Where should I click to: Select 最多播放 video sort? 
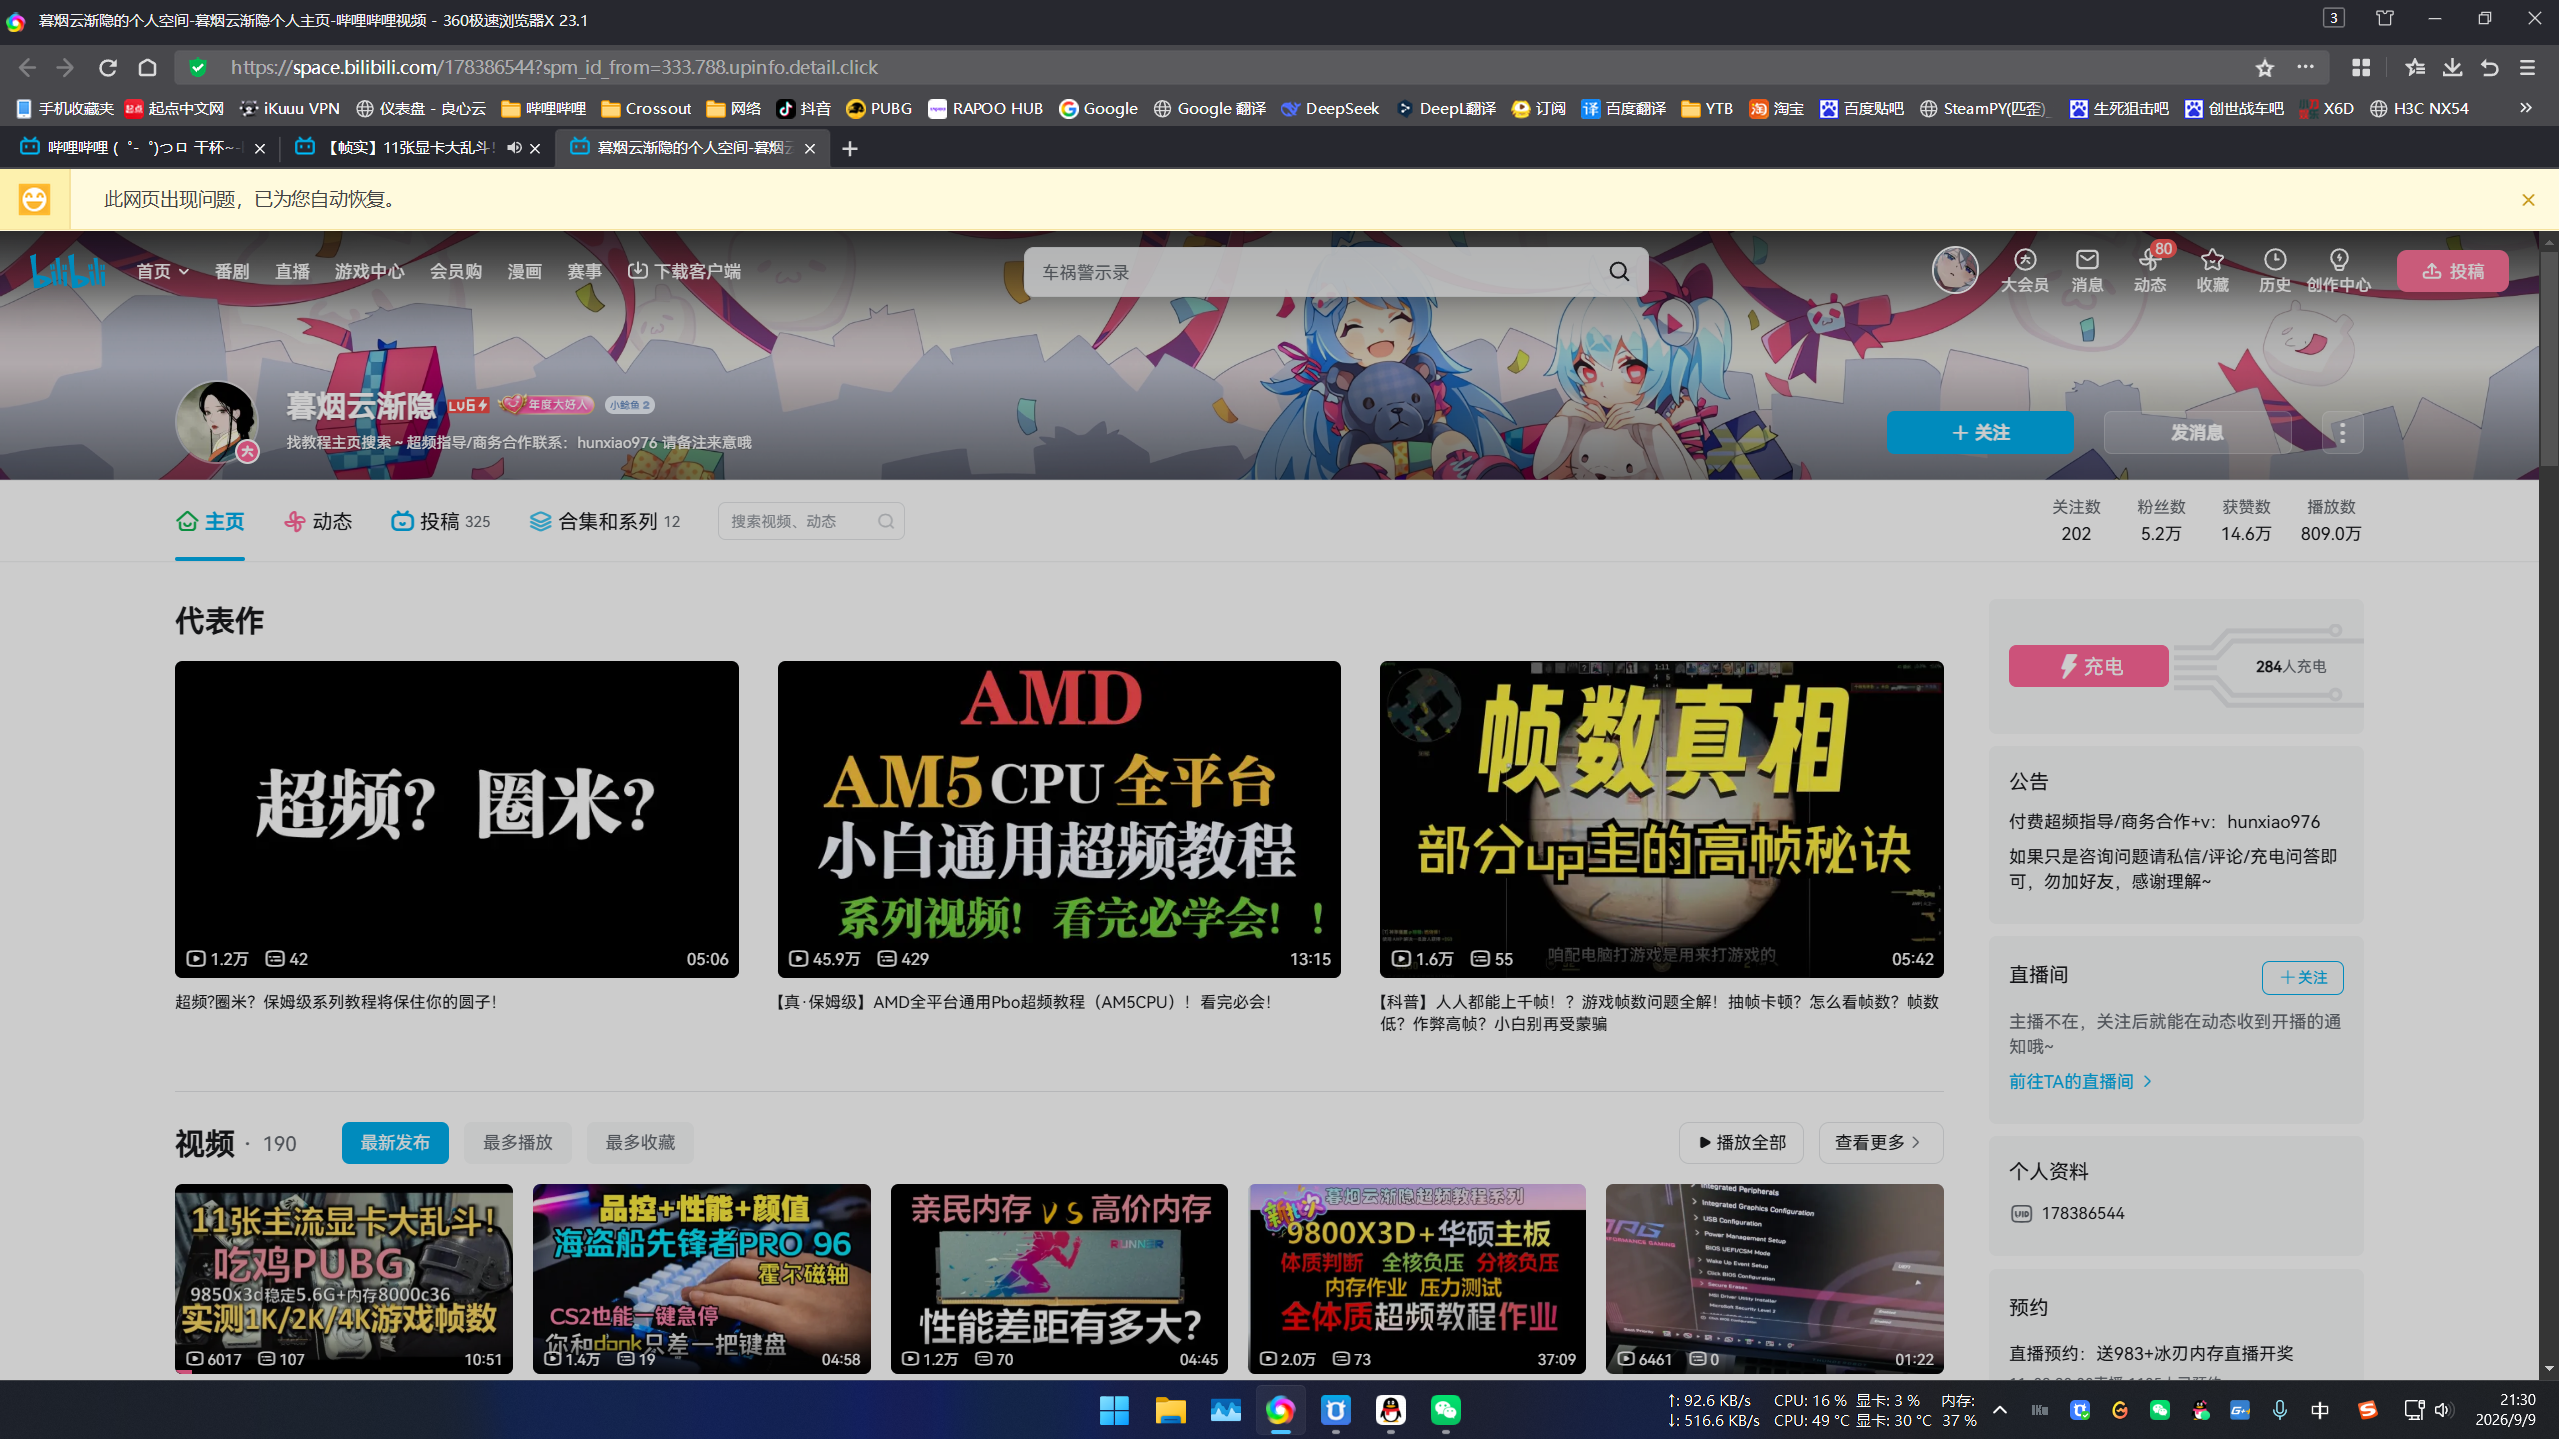pyautogui.click(x=518, y=1142)
